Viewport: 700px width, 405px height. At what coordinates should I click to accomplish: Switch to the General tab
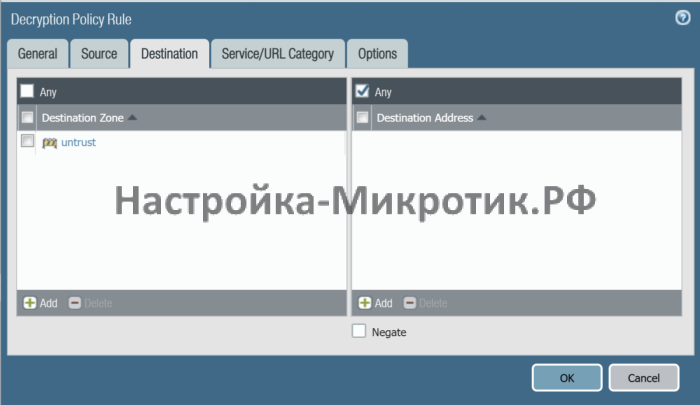(38, 54)
